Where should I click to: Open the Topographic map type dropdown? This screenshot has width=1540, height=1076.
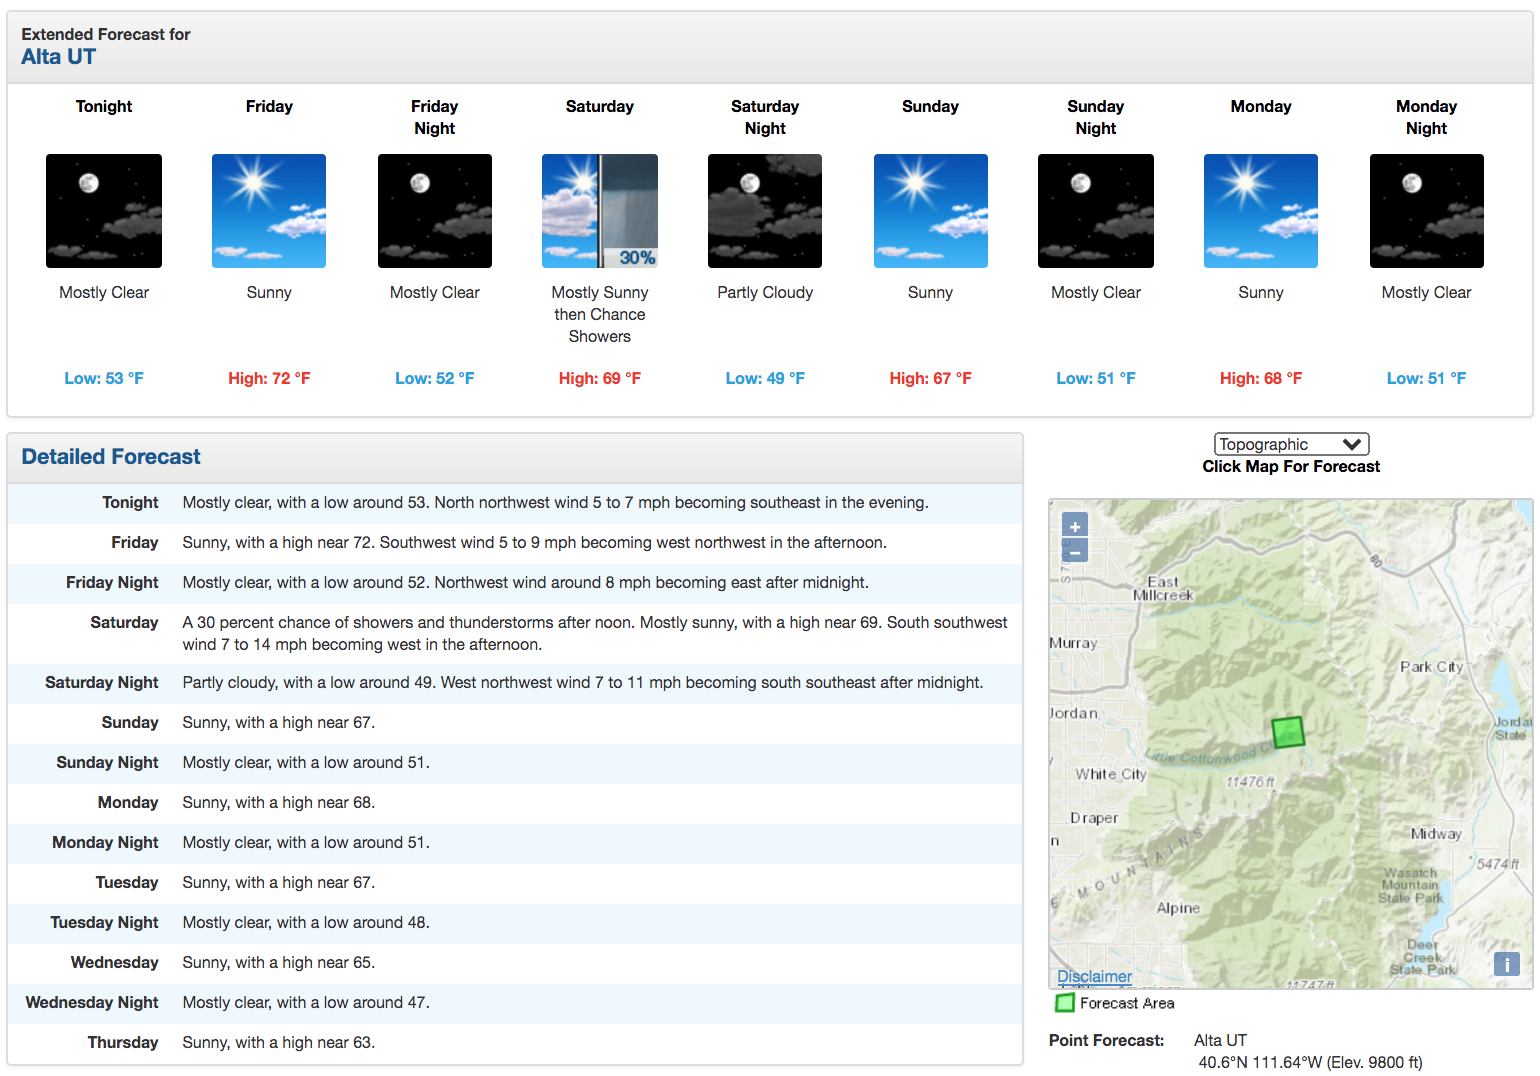tap(1291, 444)
